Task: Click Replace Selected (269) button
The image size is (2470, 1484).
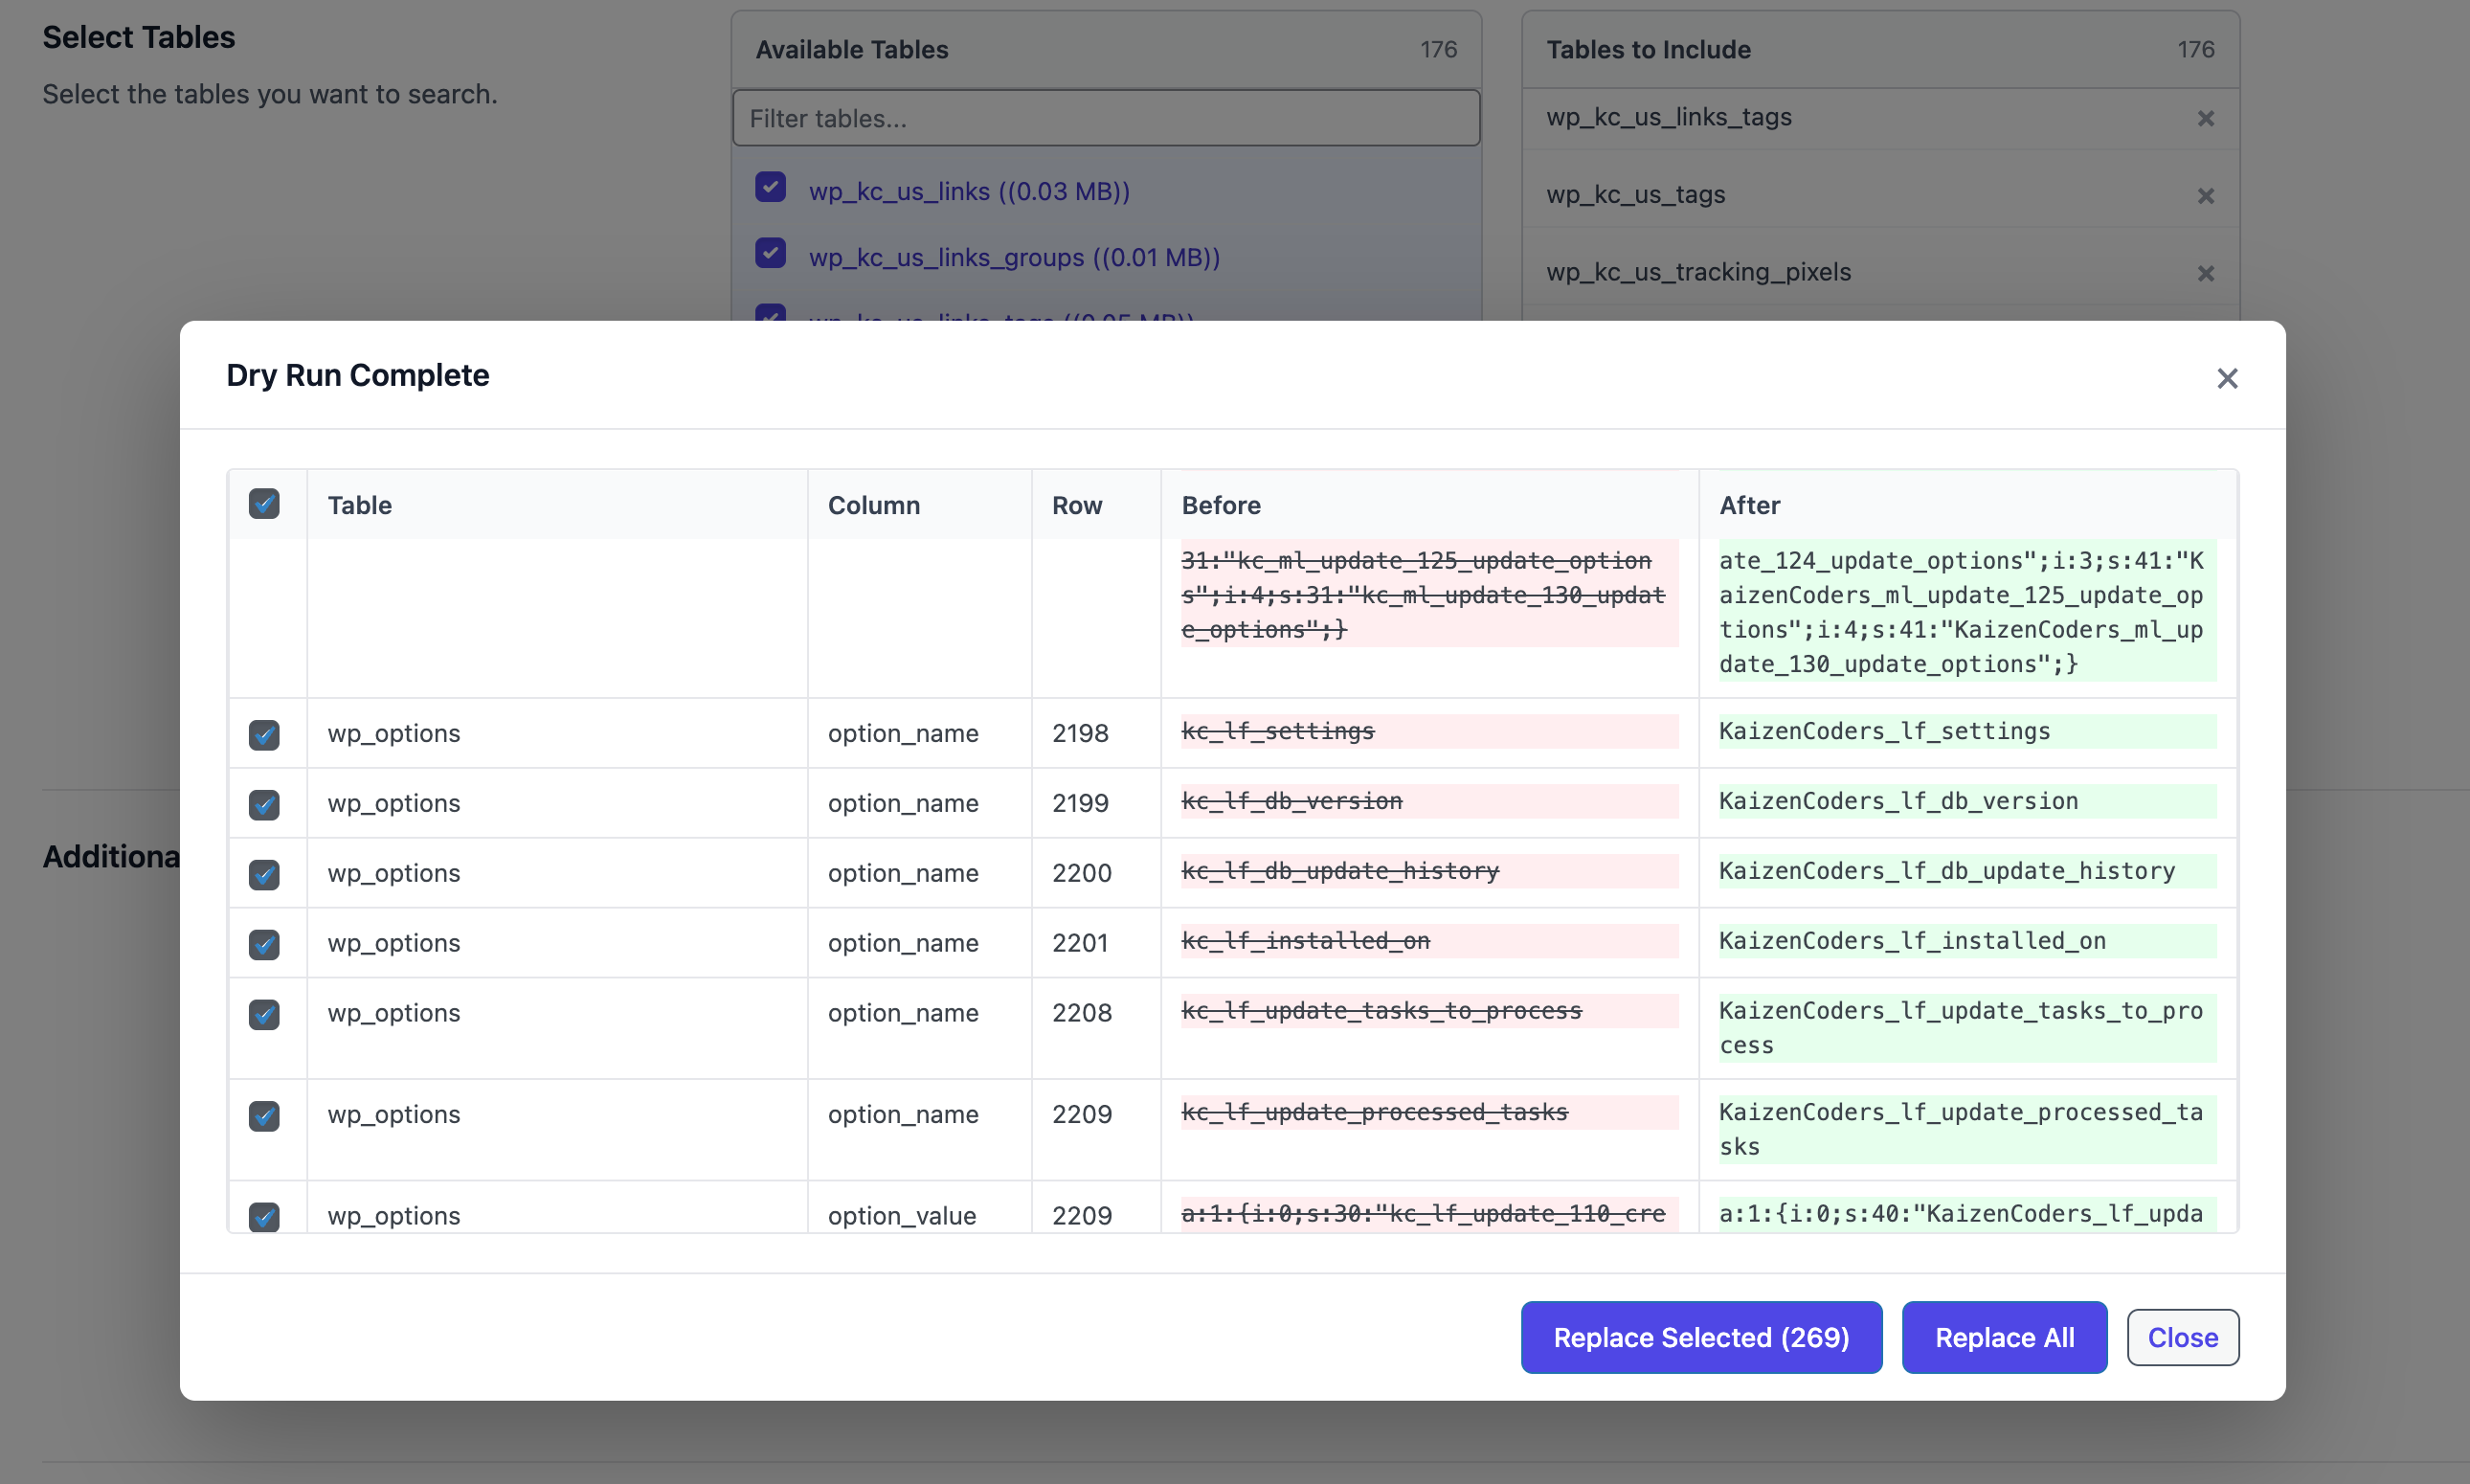Action: click(x=1701, y=1337)
